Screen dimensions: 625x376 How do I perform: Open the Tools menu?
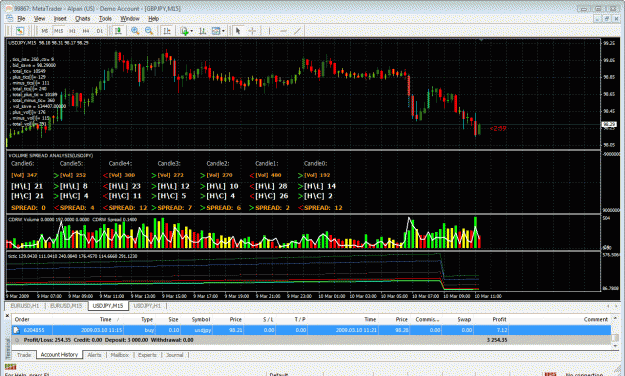coord(105,19)
